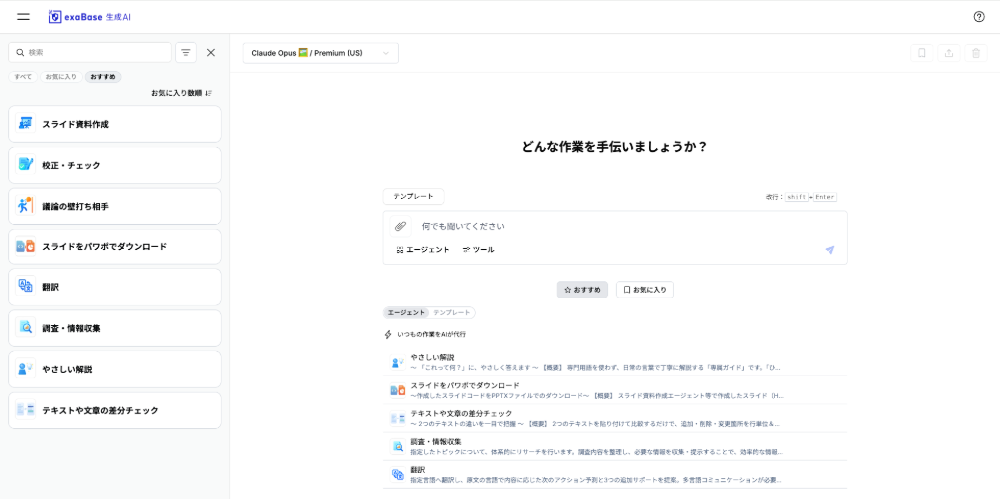Click the 調査・情報収集 icon in main list
This screenshot has height=499, width=1000.
pos(397,446)
